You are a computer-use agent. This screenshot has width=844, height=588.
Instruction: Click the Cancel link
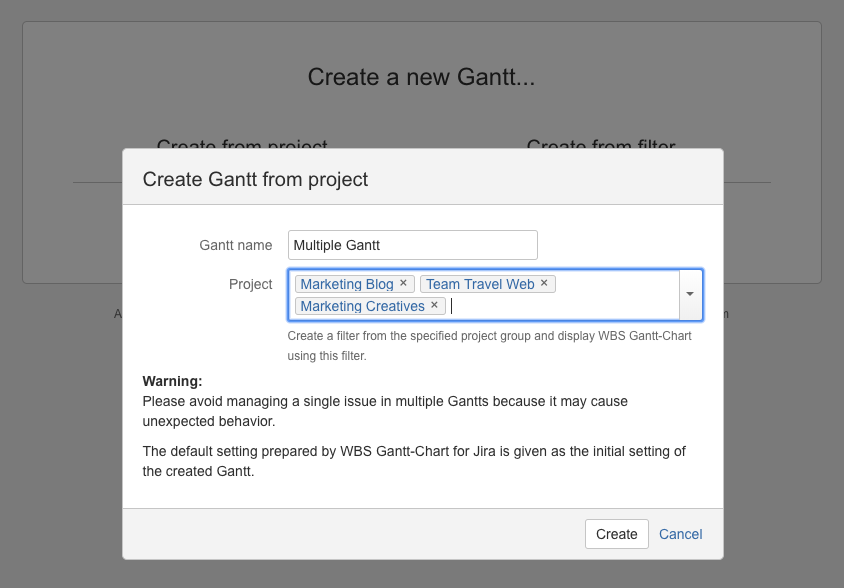point(680,534)
